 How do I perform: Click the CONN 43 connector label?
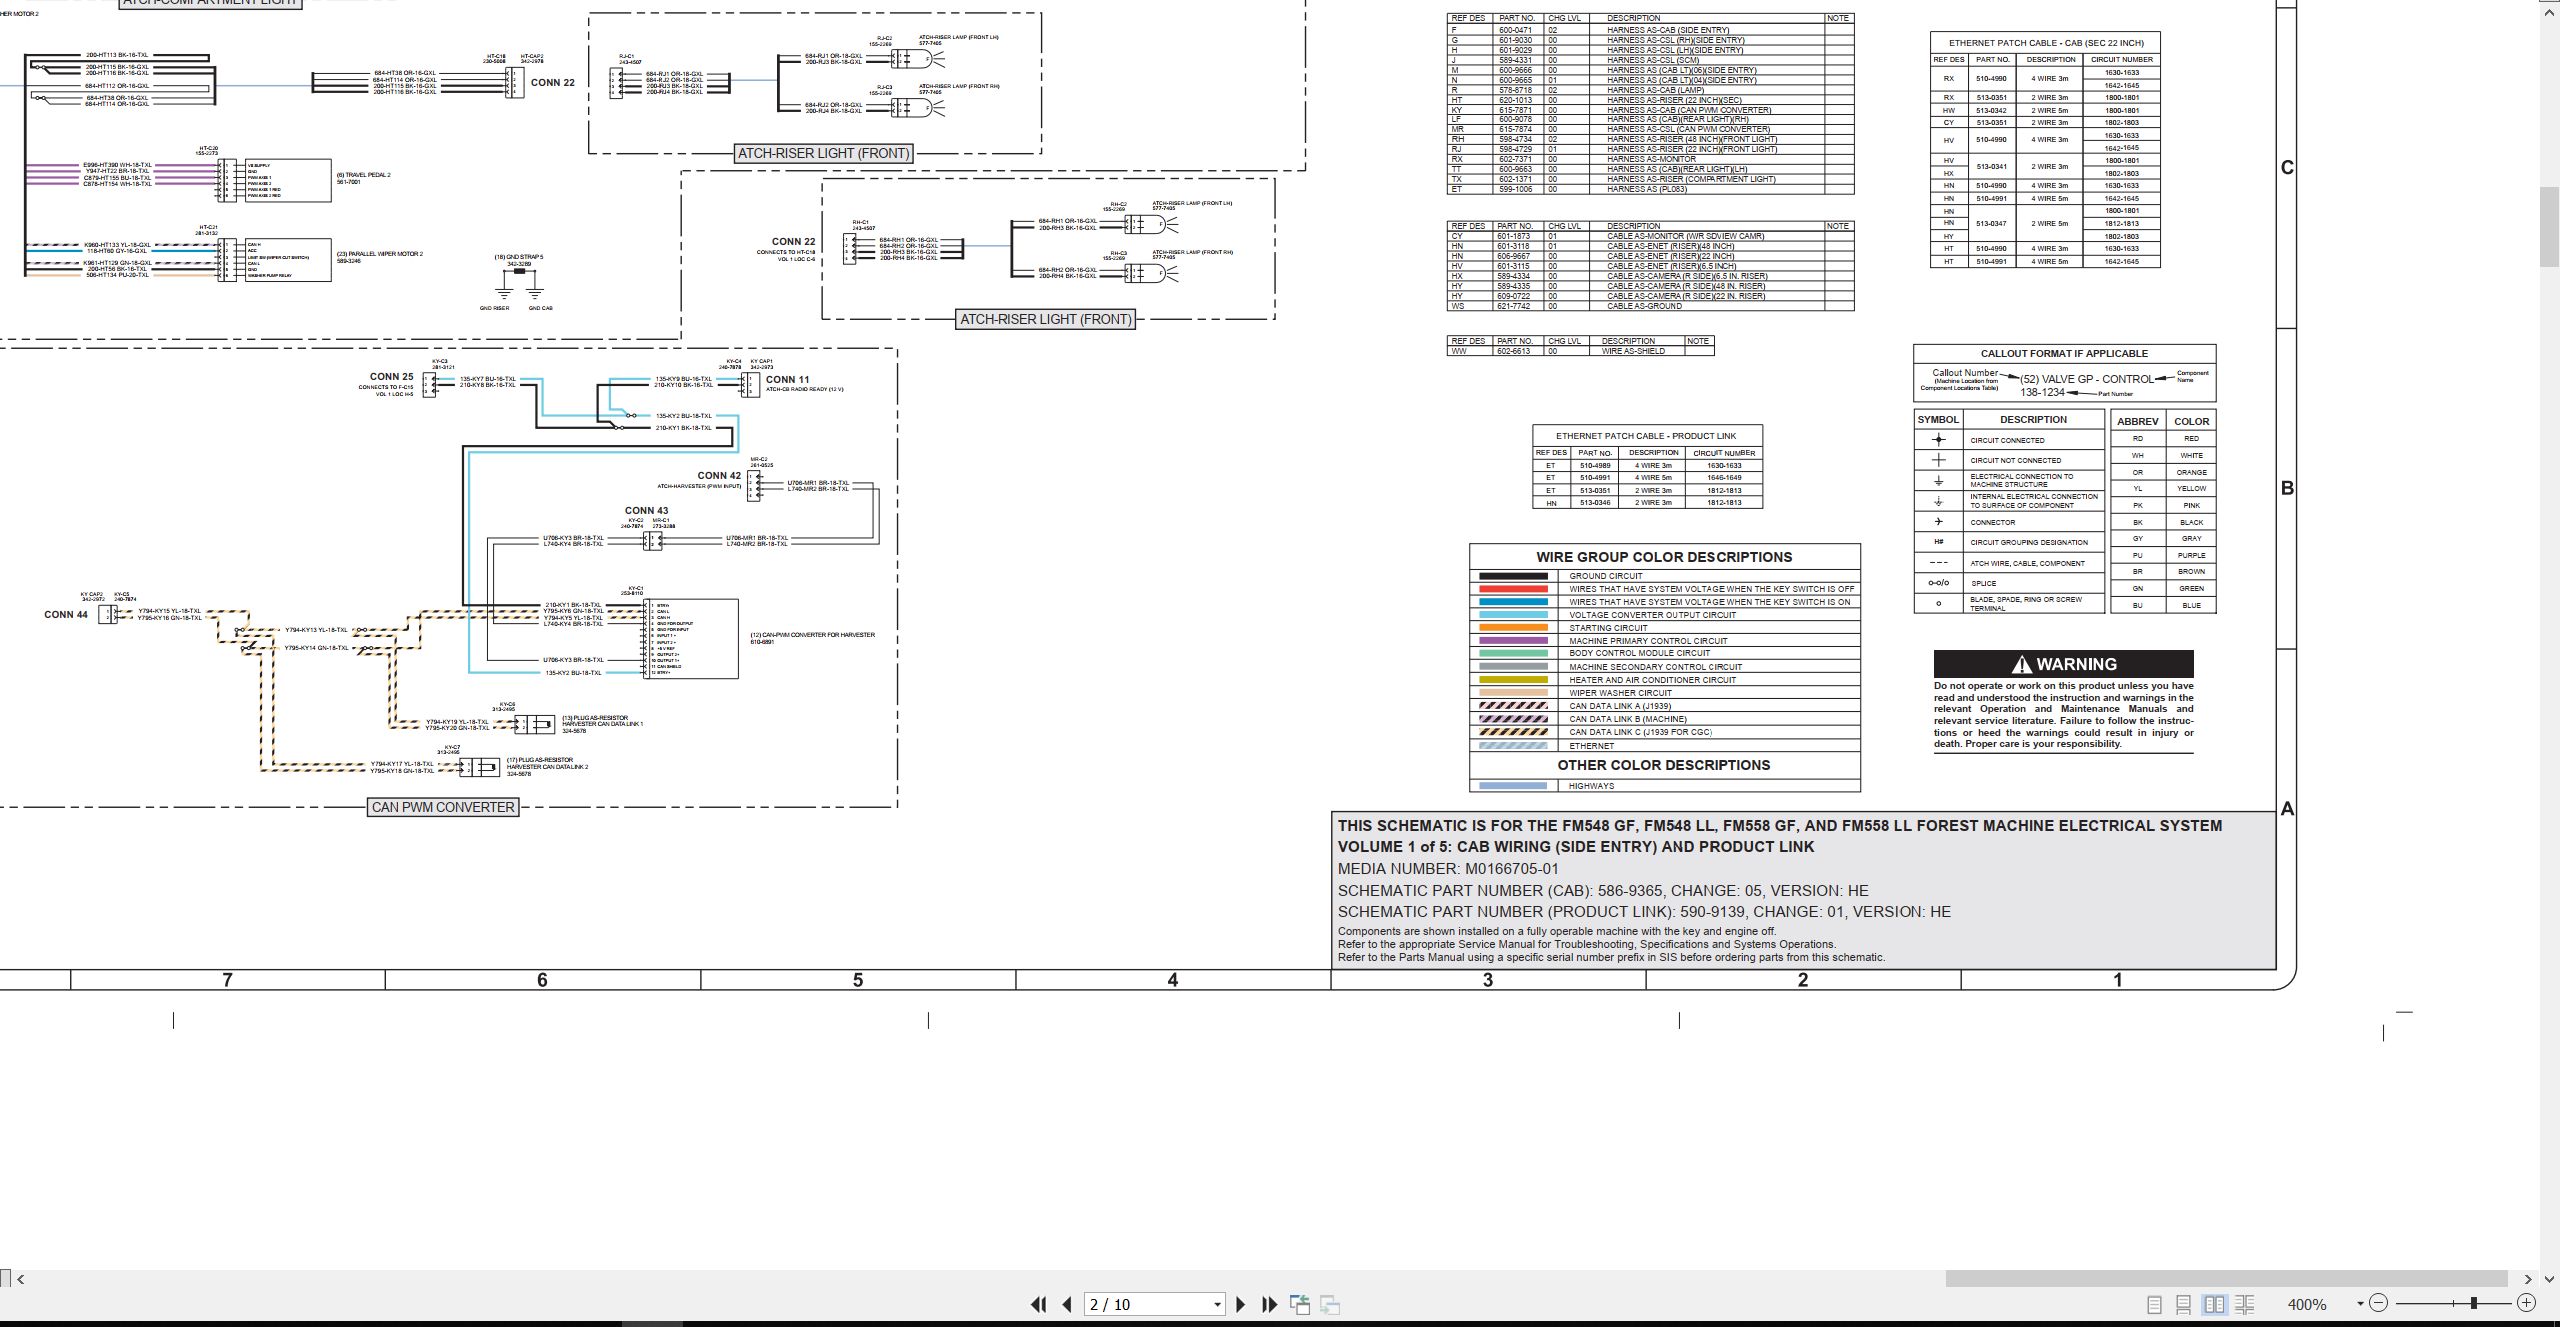coord(646,511)
